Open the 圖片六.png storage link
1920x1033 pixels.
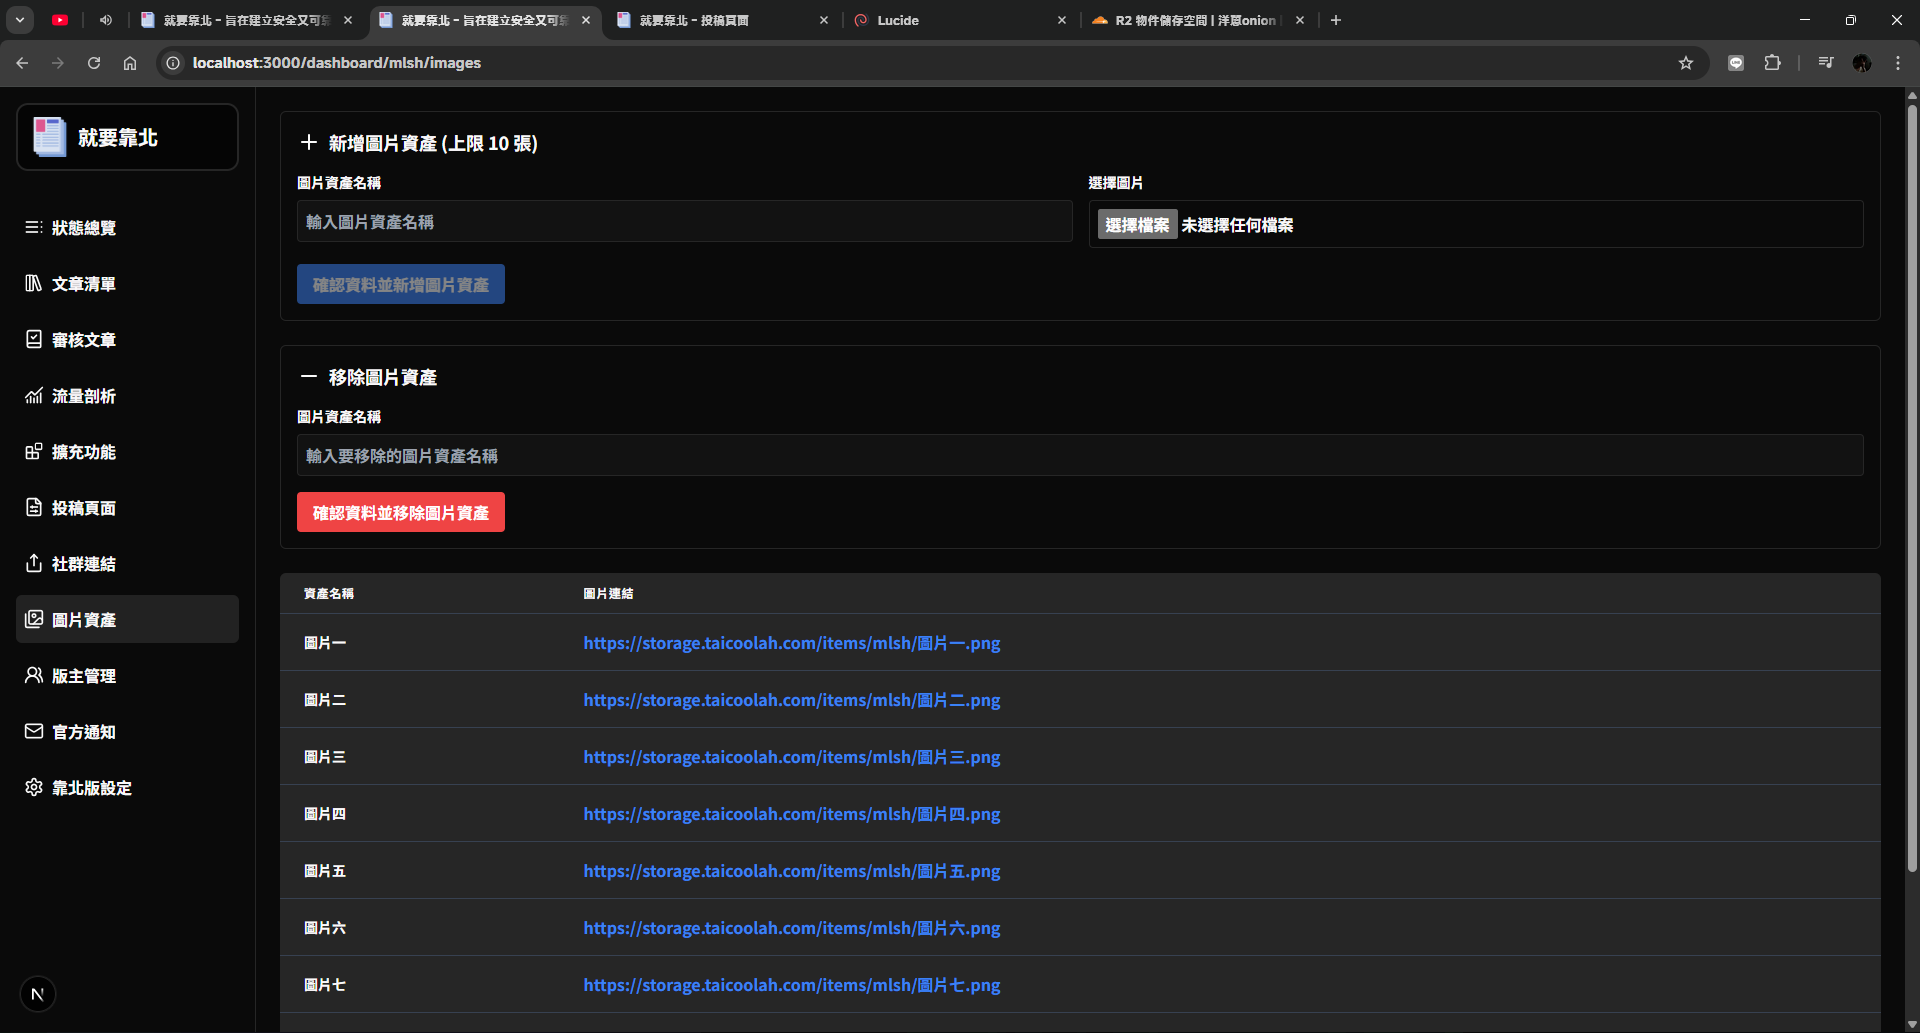(x=792, y=928)
